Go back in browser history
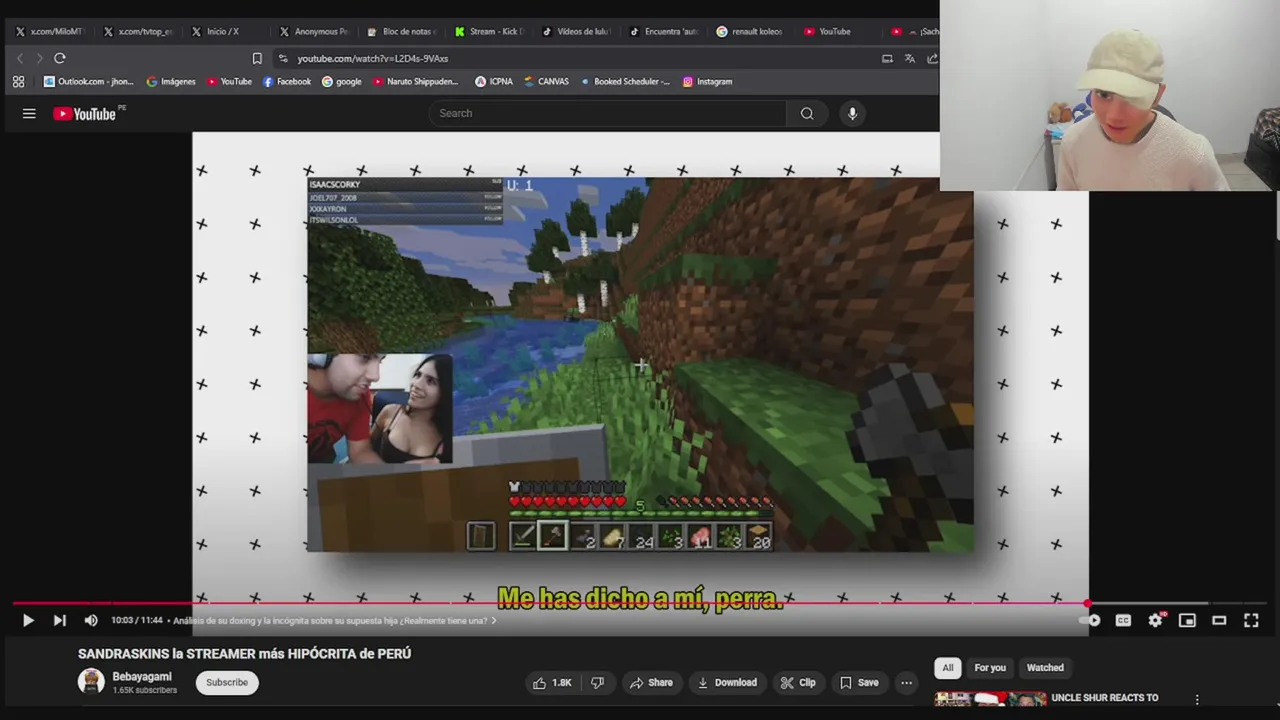This screenshot has height=720, width=1280. click(19, 58)
